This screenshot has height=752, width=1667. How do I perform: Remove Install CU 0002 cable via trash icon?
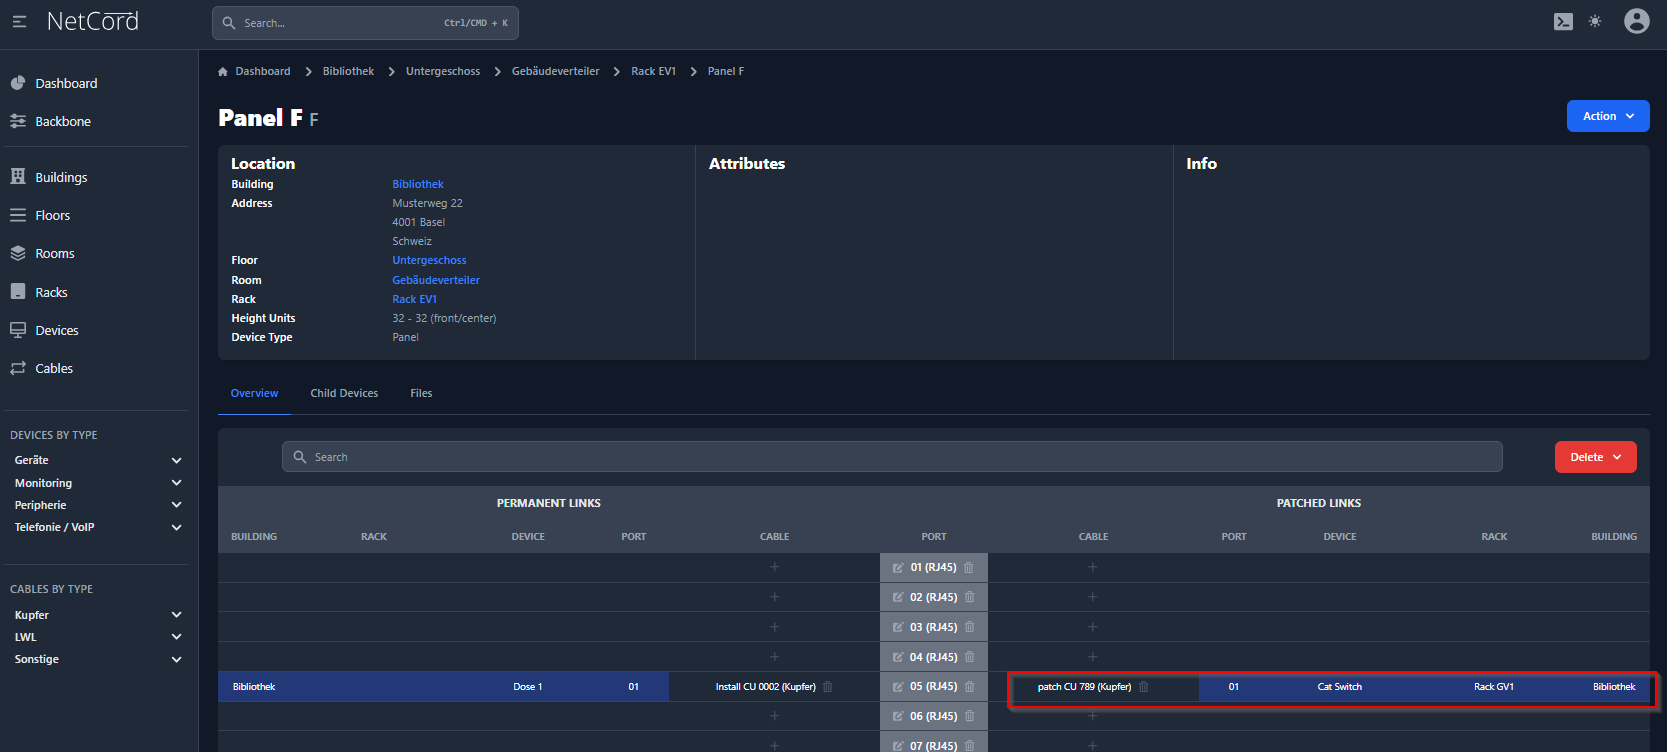click(828, 687)
